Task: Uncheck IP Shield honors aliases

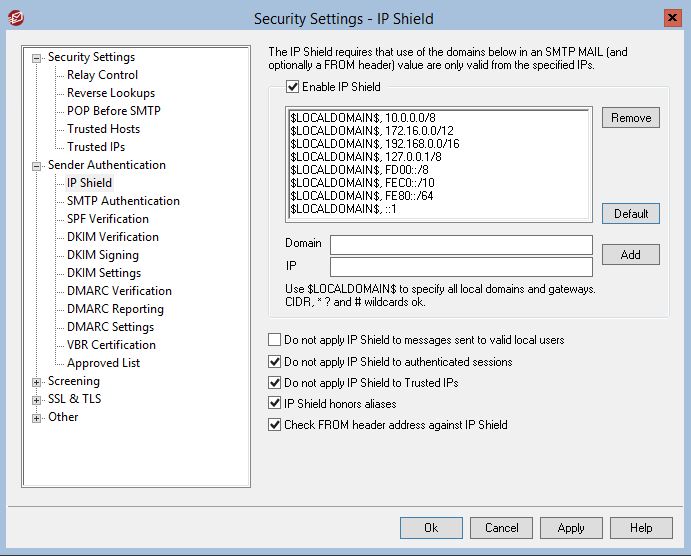Action: point(275,404)
